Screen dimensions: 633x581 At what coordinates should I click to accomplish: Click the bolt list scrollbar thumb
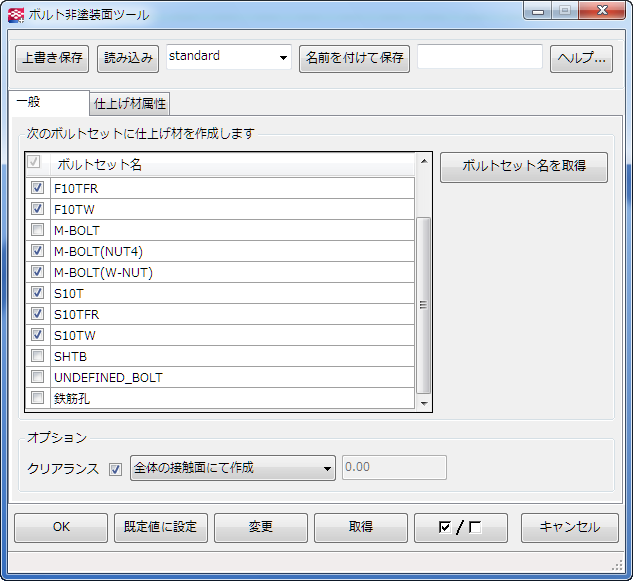coord(423,305)
